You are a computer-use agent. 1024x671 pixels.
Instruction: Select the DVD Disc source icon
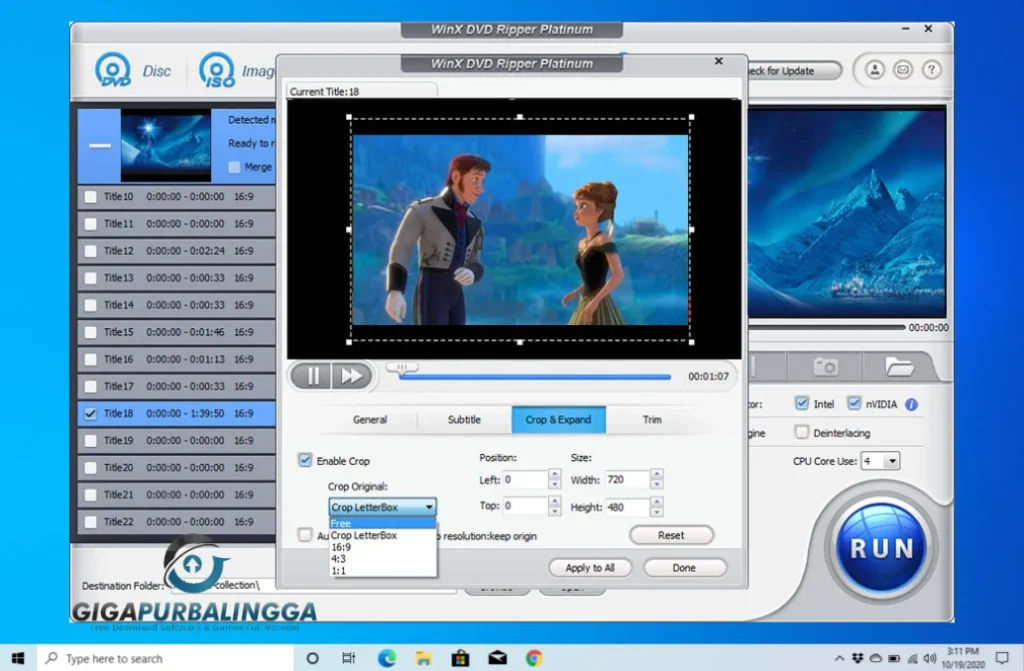pos(113,70)
